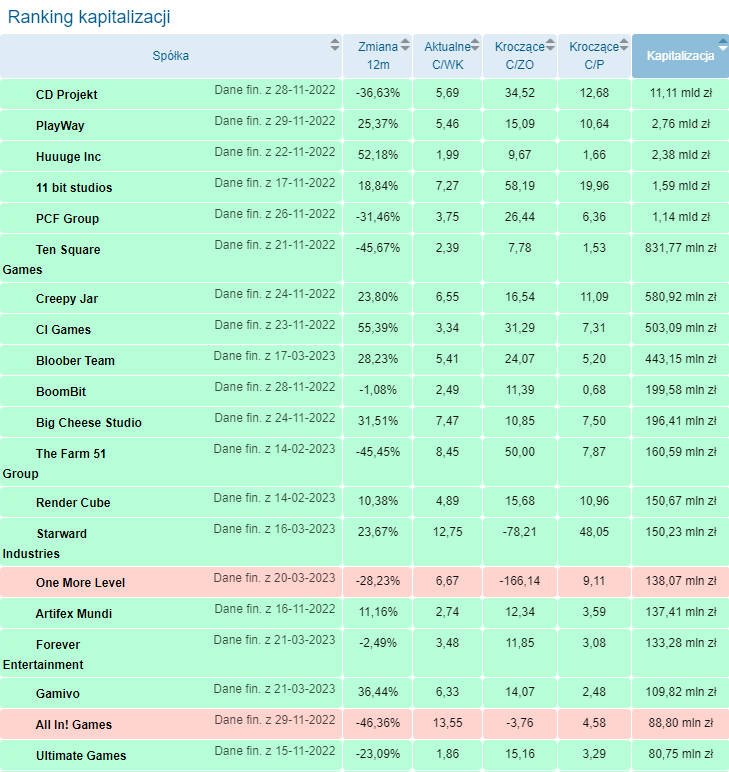This screenshot has height=772, width=729.
Task: Select CD Projekt capitalization 11,11 mld zł
Action: pos(681,93)
